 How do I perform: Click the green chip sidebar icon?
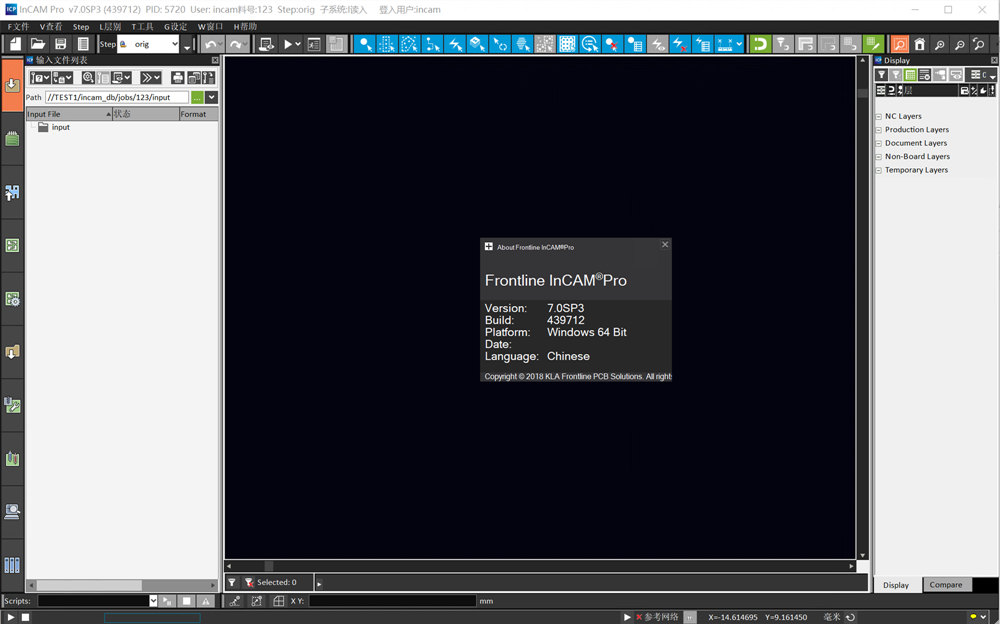[12, 138]
